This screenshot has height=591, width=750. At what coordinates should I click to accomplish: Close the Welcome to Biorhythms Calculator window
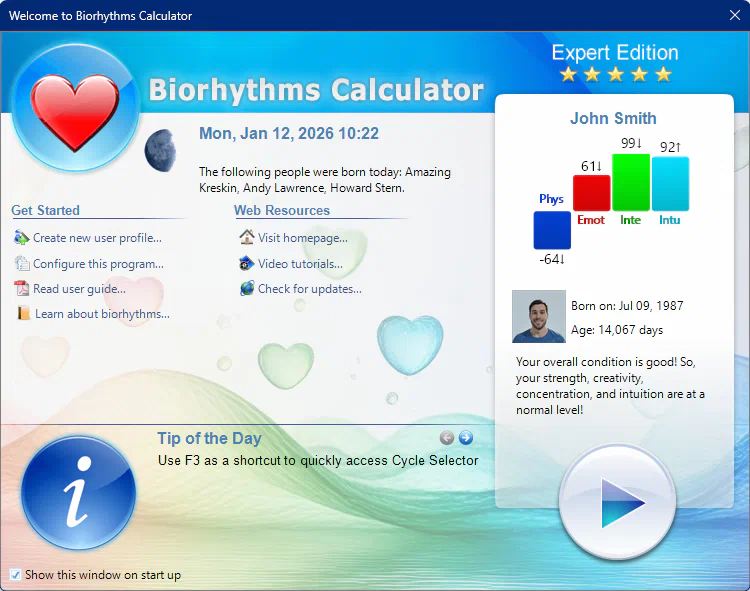tap(735, 15)
